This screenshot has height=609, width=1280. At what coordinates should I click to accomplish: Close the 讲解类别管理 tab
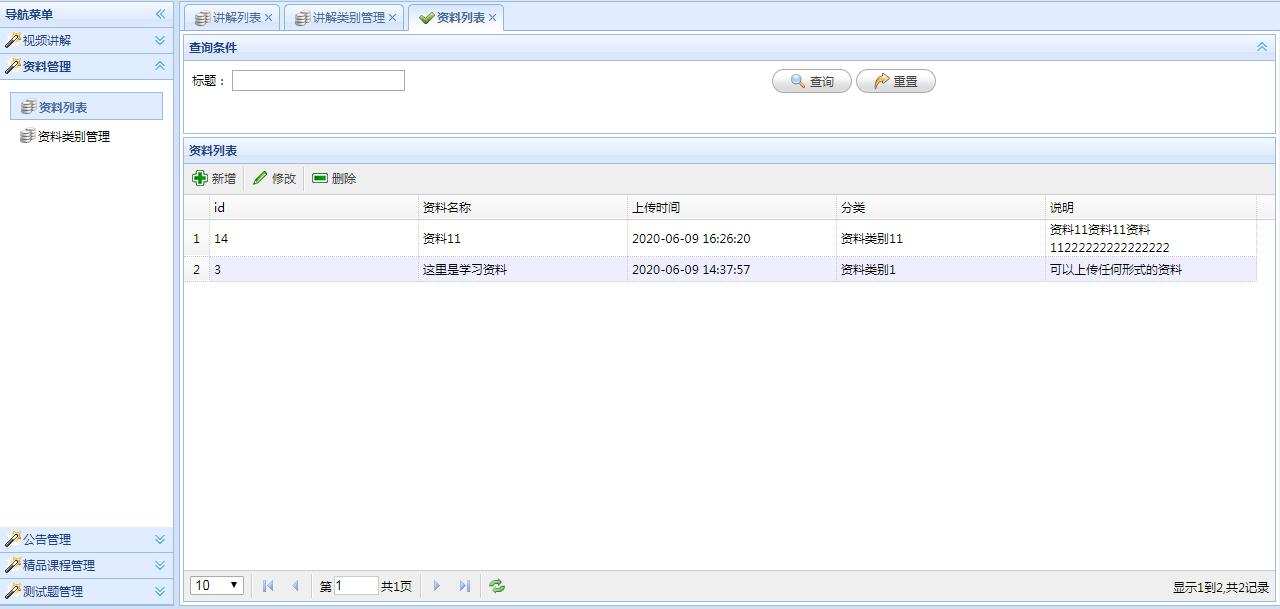point(392,18)
